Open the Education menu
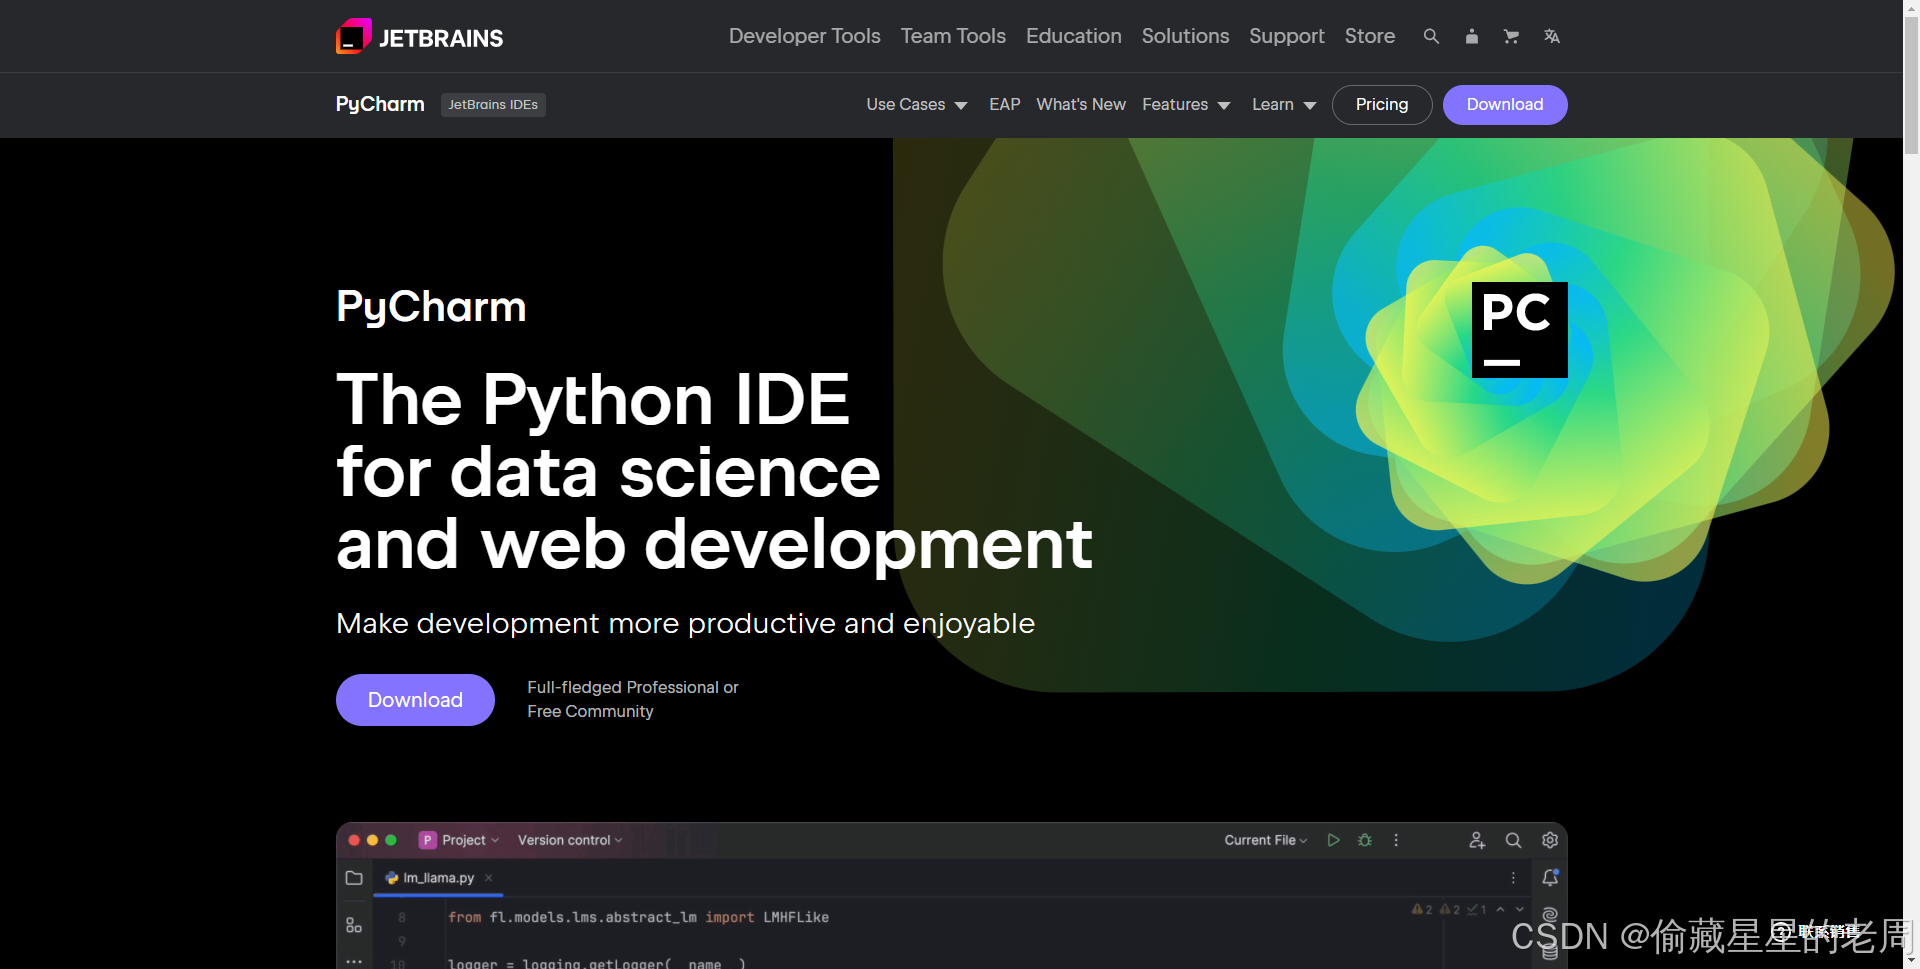Screen dimensions: 1920x969 click(1073, 36)
